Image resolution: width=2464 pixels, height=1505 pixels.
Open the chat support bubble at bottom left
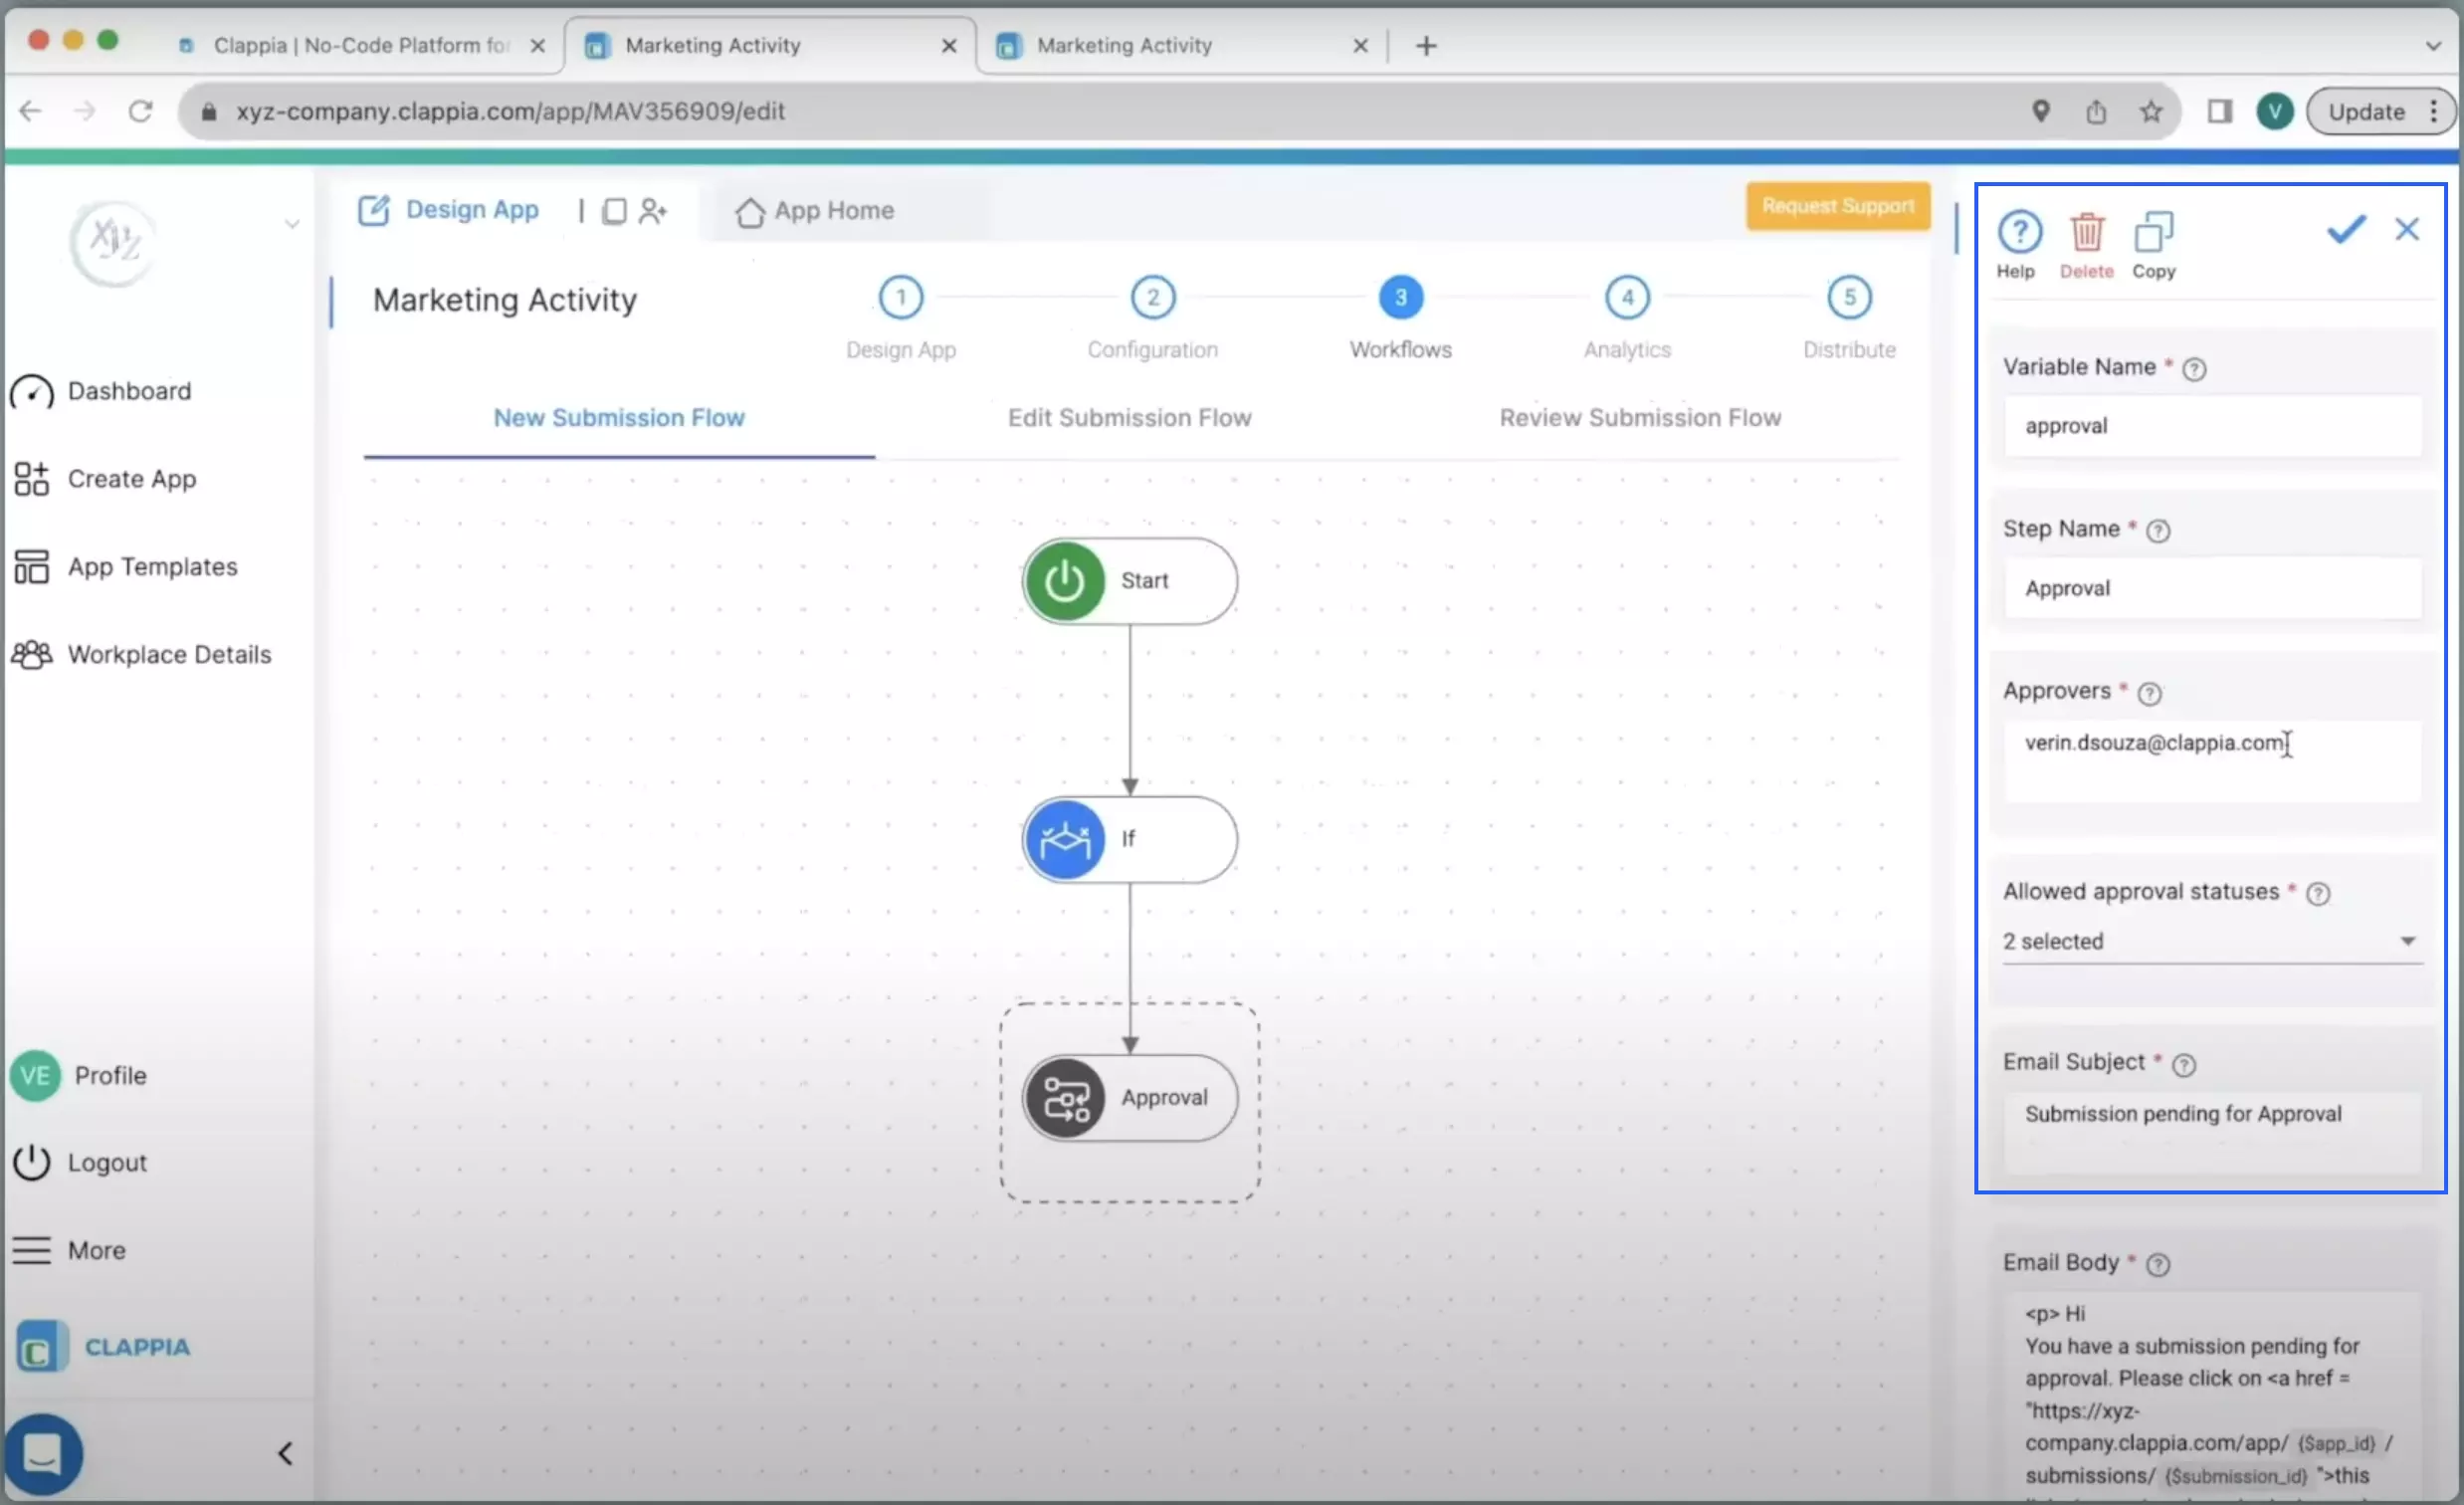coord(44,1453)
